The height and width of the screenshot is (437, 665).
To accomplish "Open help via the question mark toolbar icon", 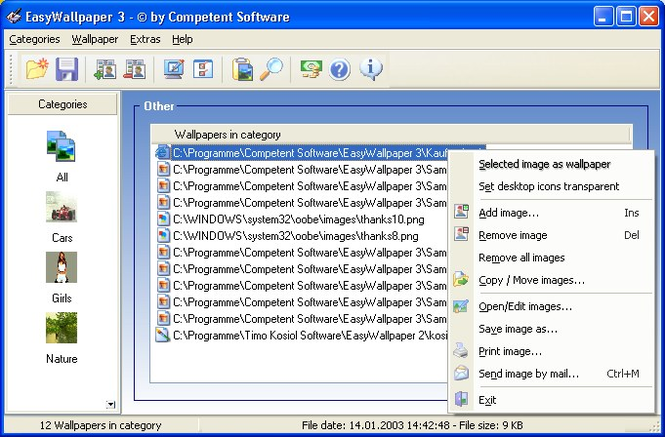I will pos(339,69).
